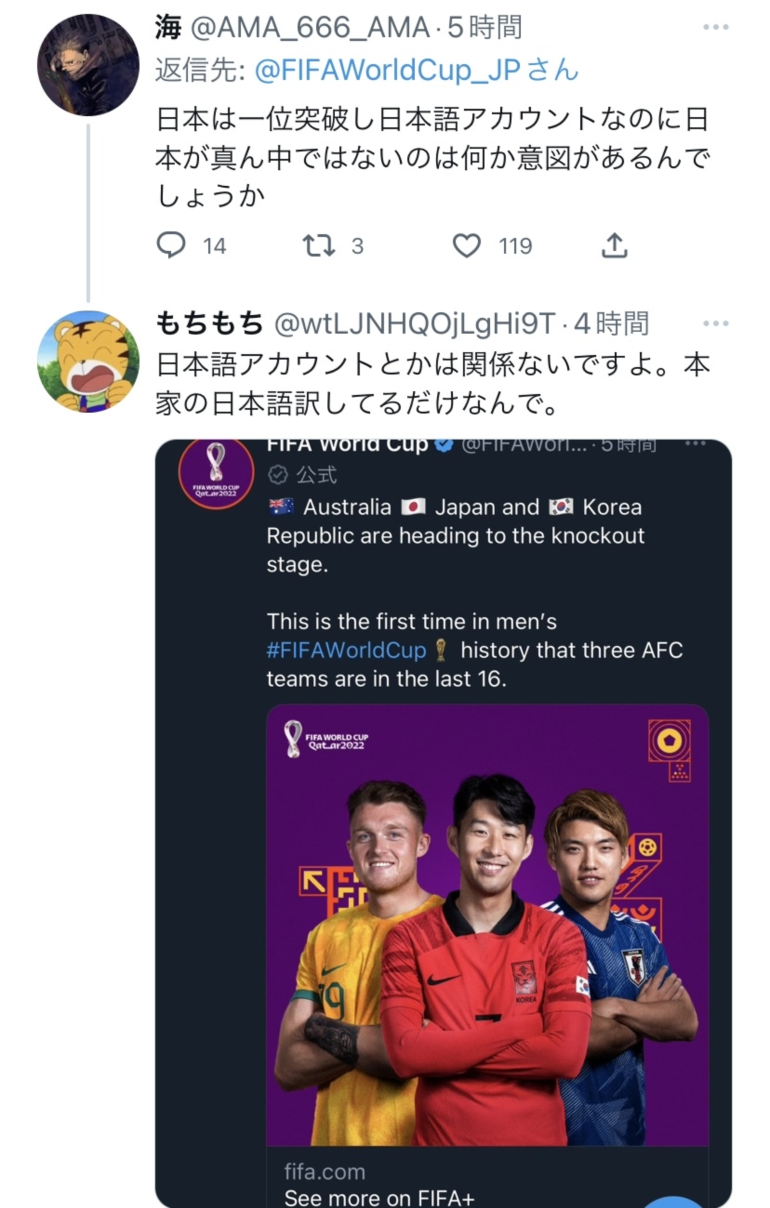Open the @wtLJNHQOjLgHi9T handle

(414, 323)
